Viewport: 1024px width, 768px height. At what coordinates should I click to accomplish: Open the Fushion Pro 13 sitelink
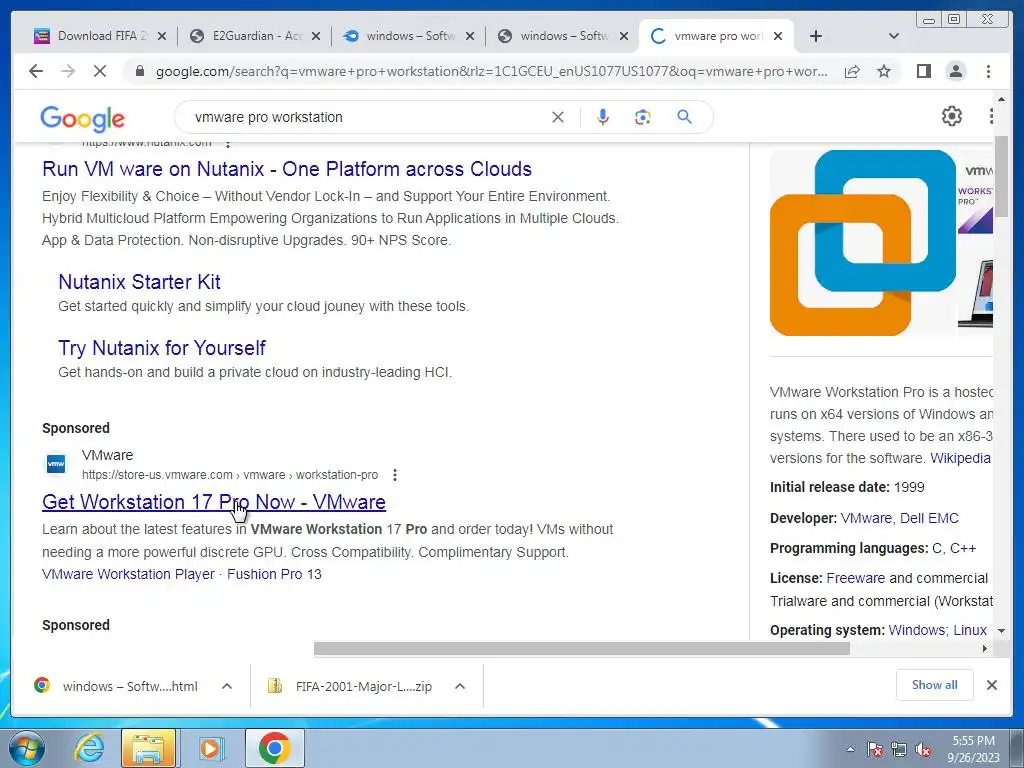(x=274, y=574)
